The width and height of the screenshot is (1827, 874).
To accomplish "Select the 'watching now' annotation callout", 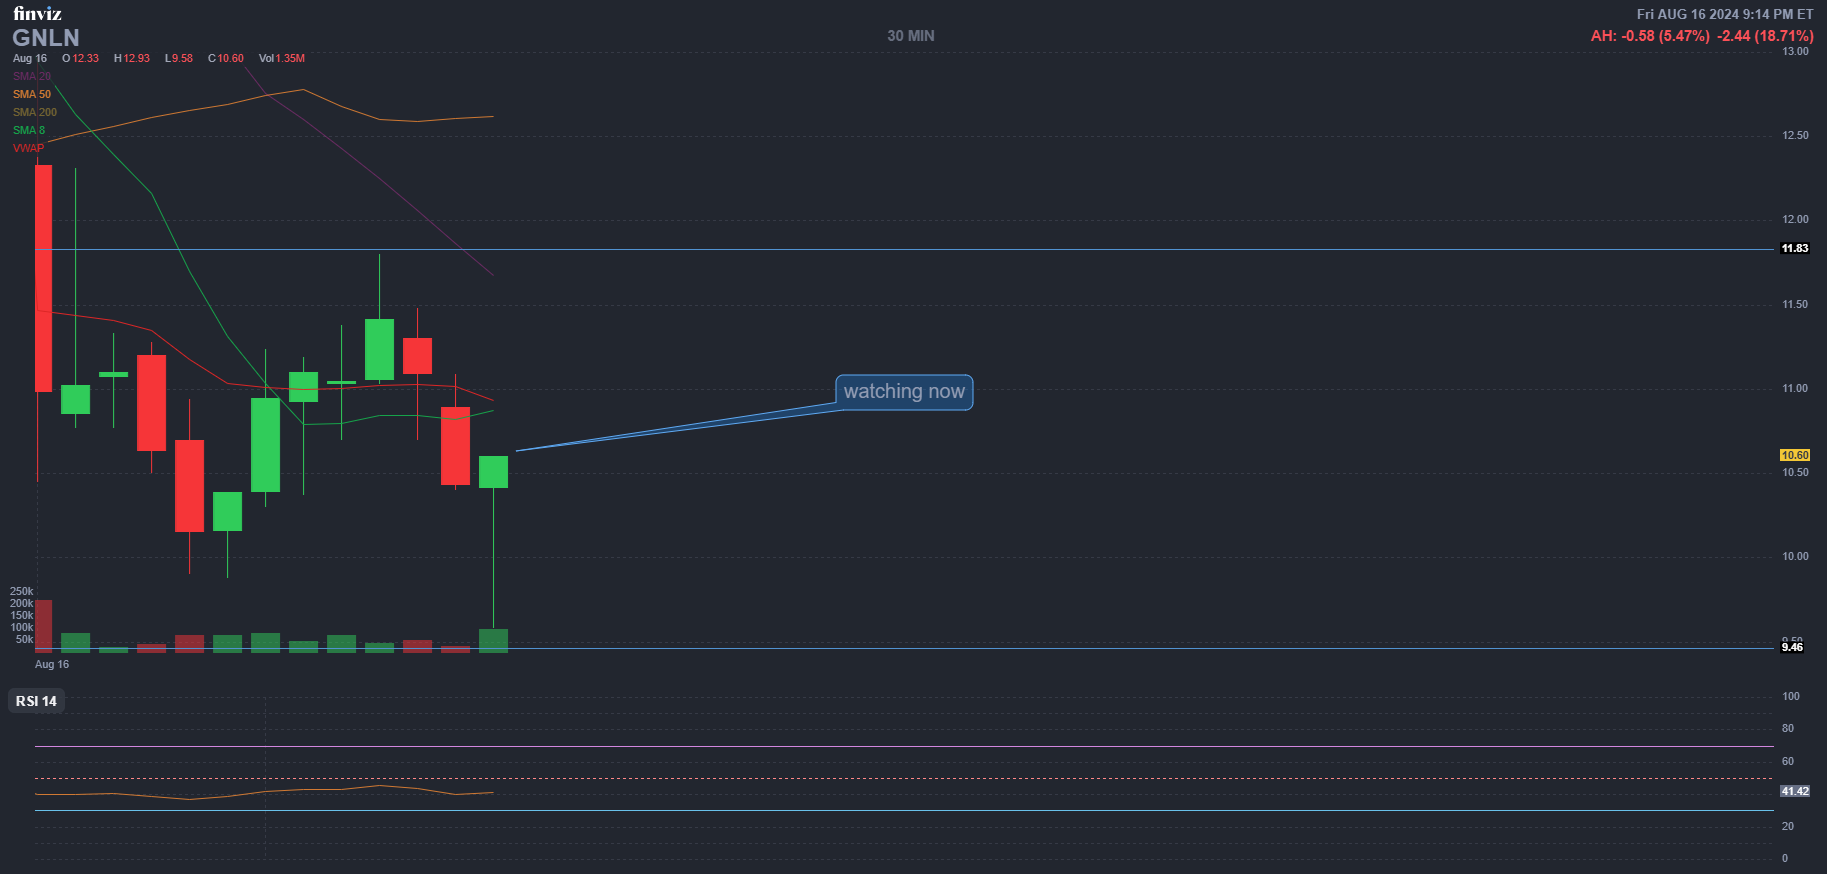I will click(x=904, y=392).
